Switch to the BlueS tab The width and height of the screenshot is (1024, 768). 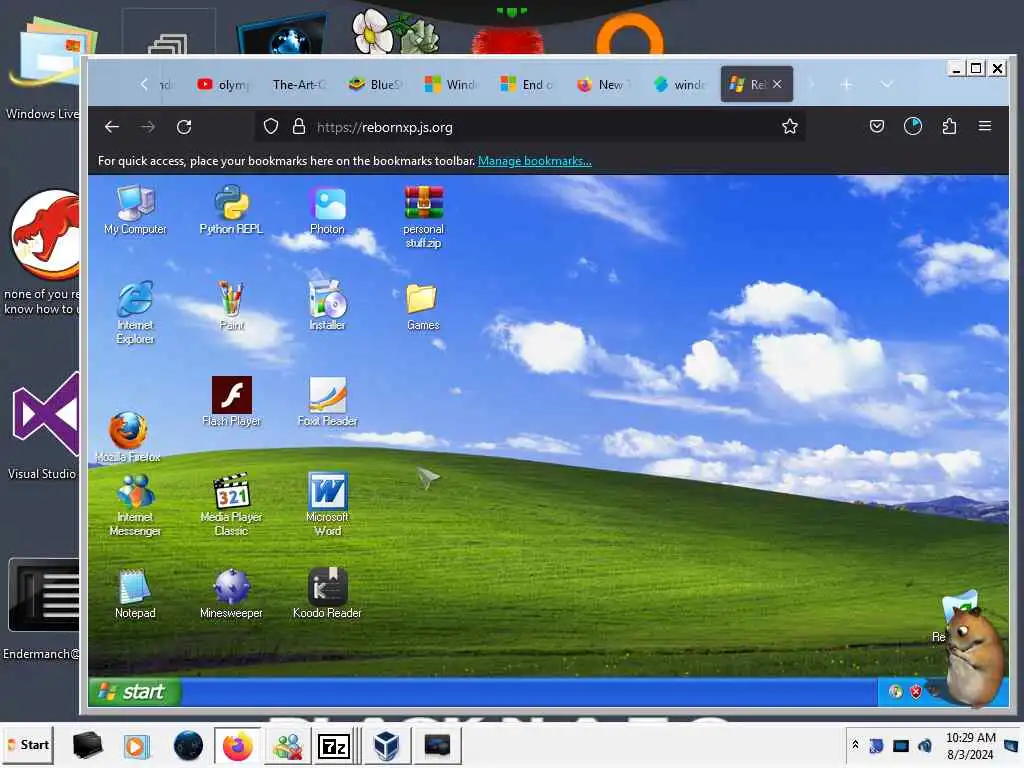[376, 84]
